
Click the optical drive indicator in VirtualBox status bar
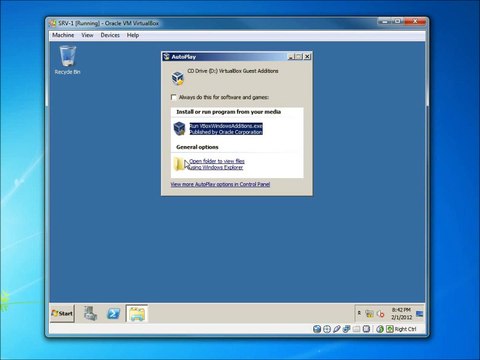[327, 329]
